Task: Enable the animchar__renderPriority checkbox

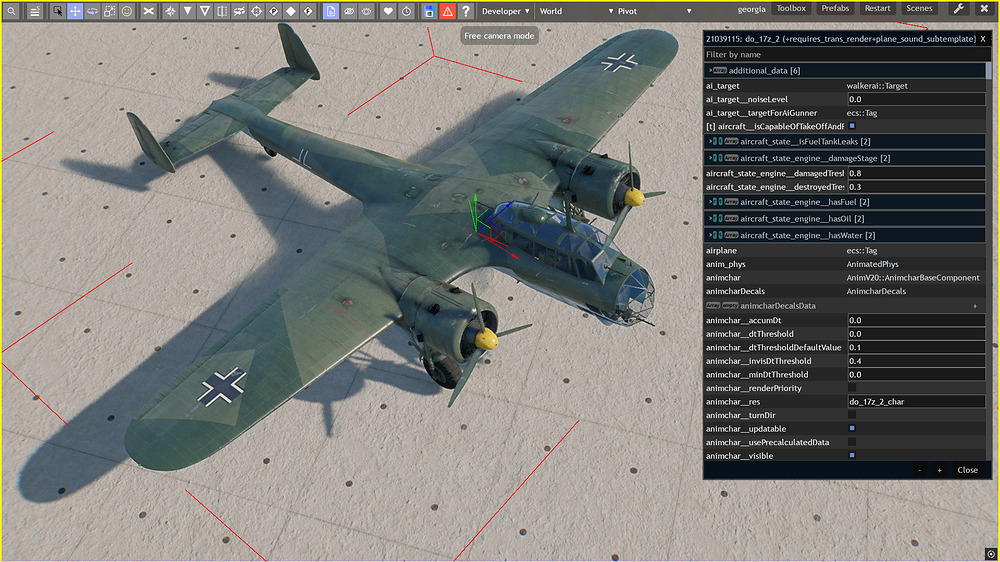Action: click(852, 388)
